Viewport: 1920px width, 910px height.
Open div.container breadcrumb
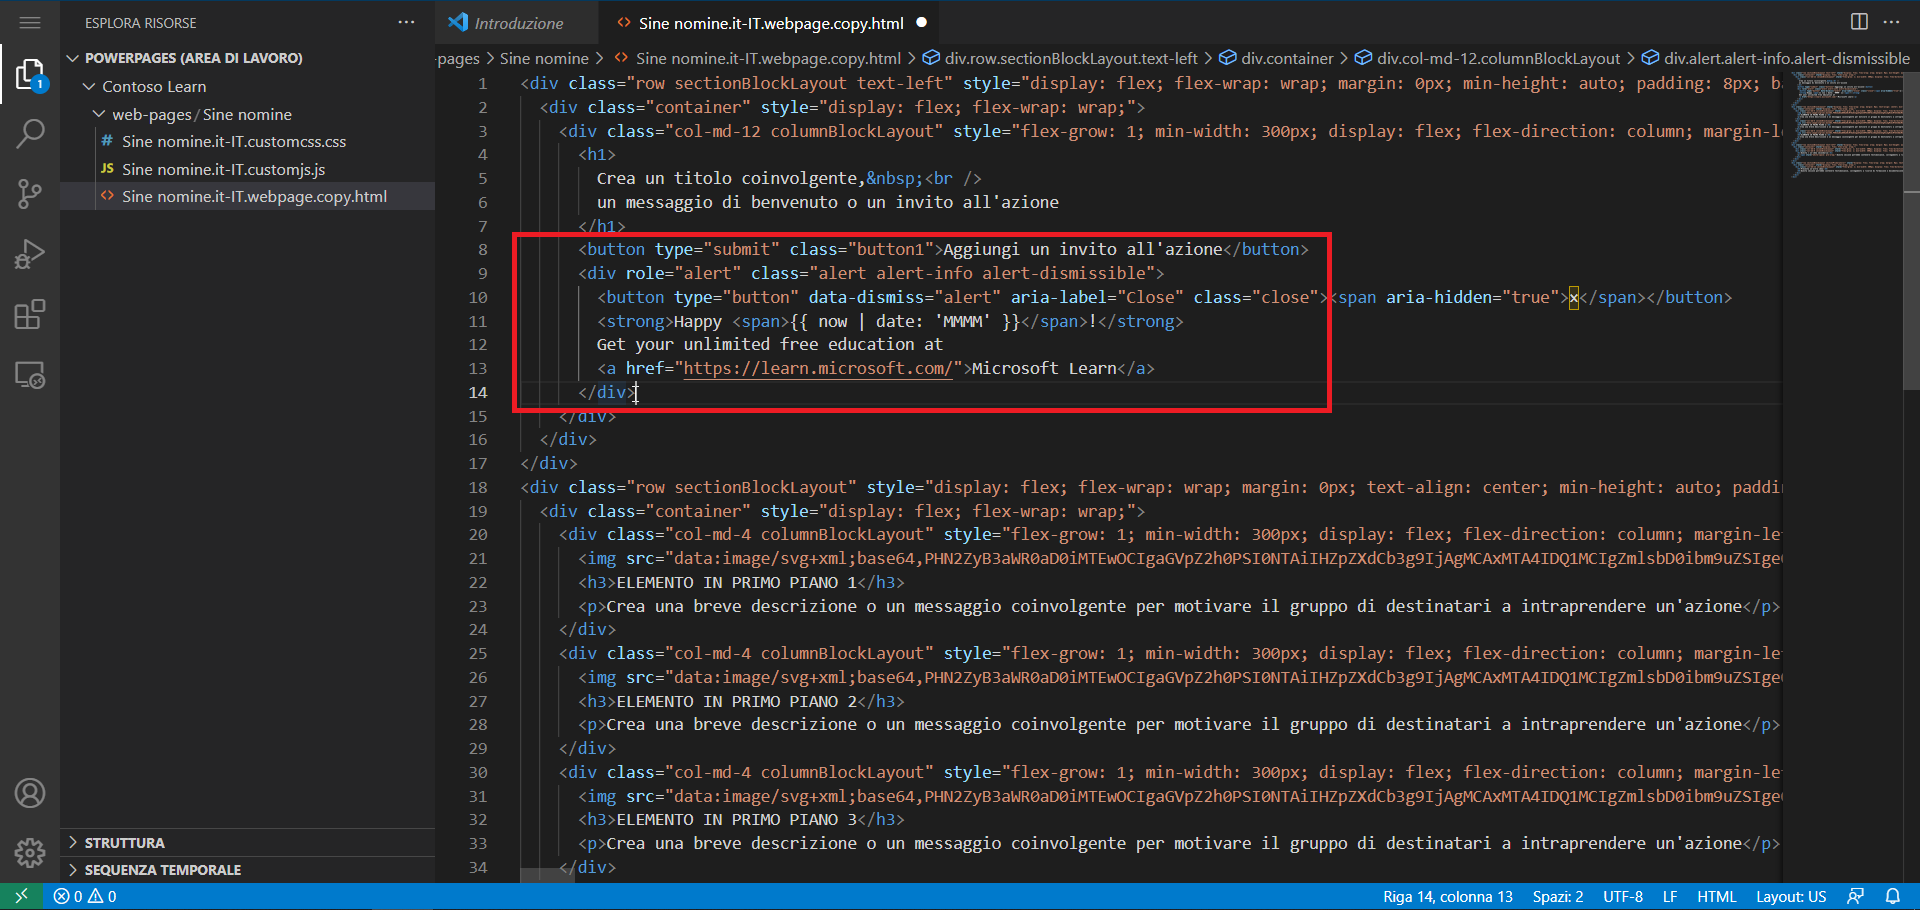click(1287, 59)
